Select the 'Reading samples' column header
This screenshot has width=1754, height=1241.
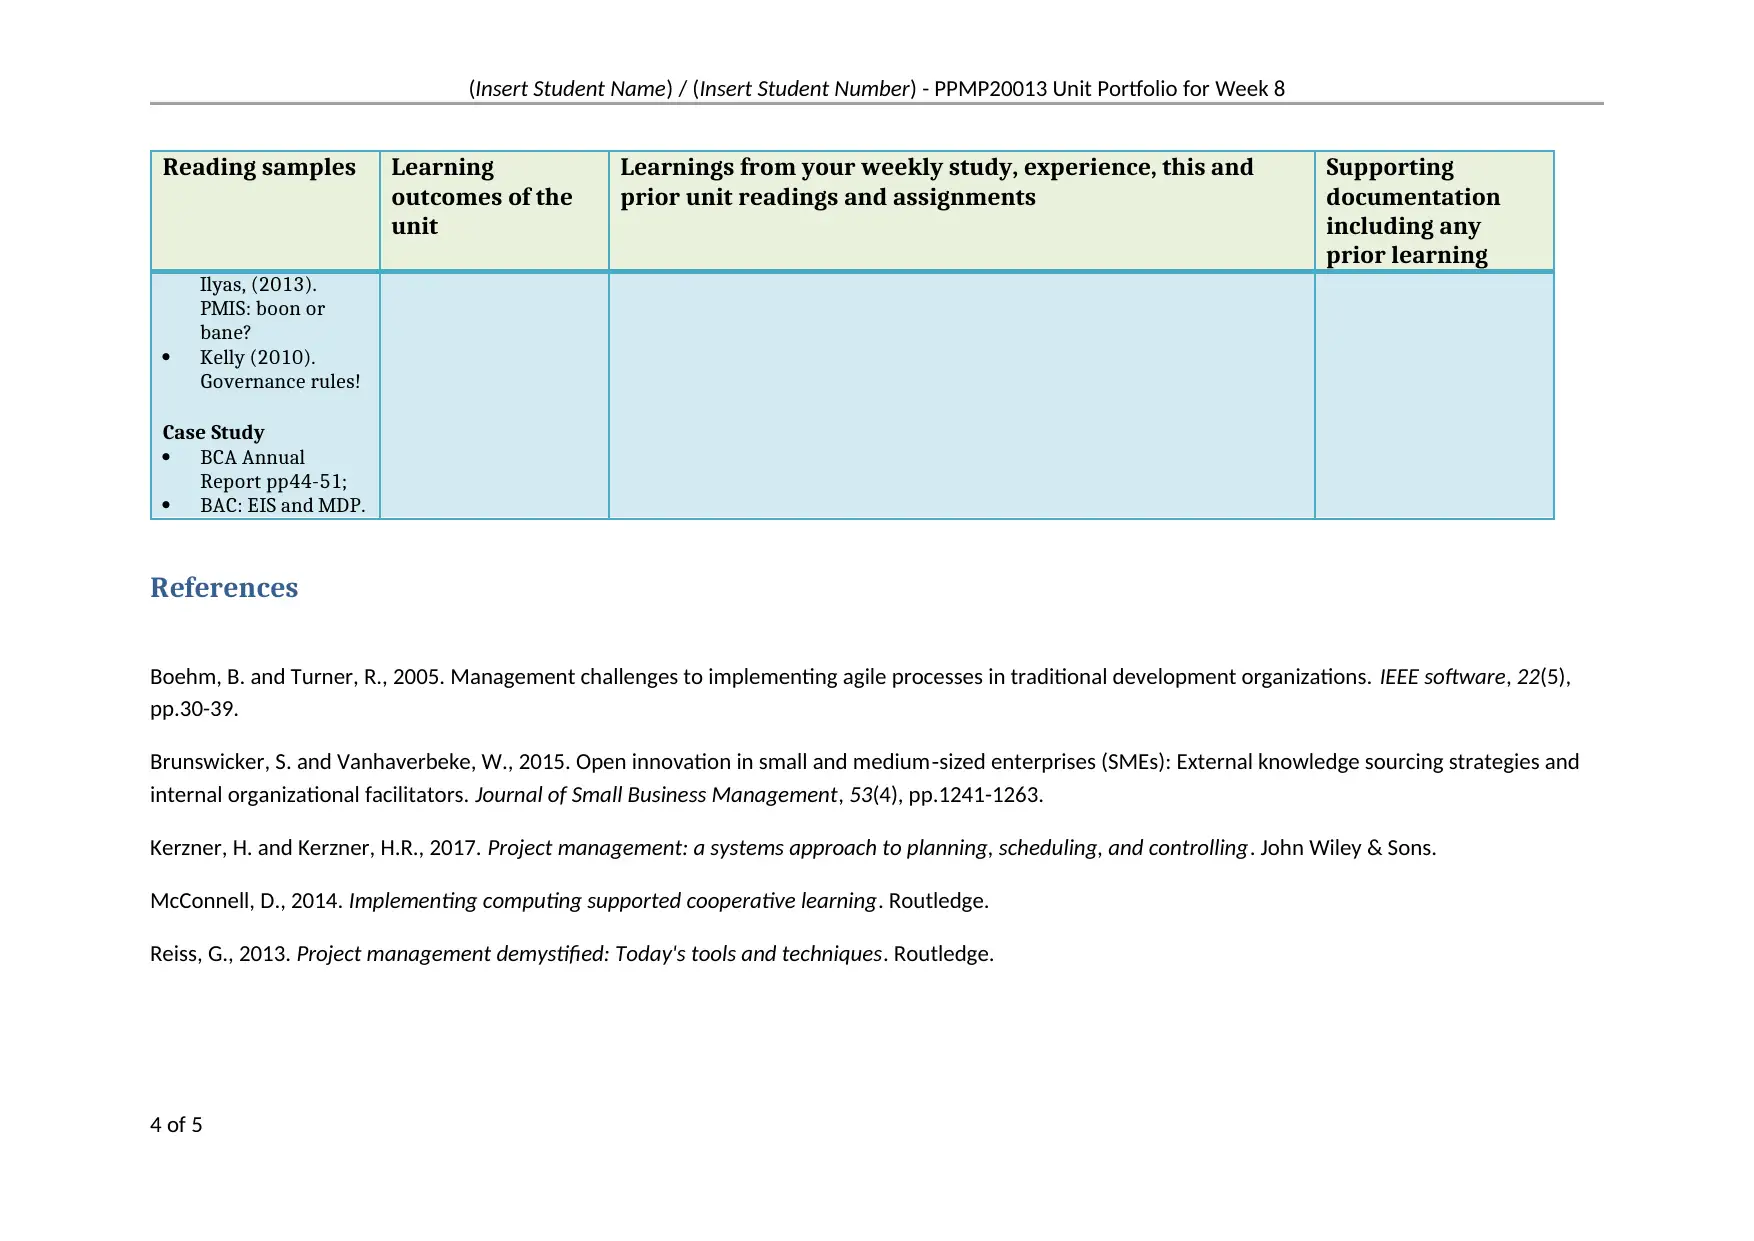(x=265, y=210)
